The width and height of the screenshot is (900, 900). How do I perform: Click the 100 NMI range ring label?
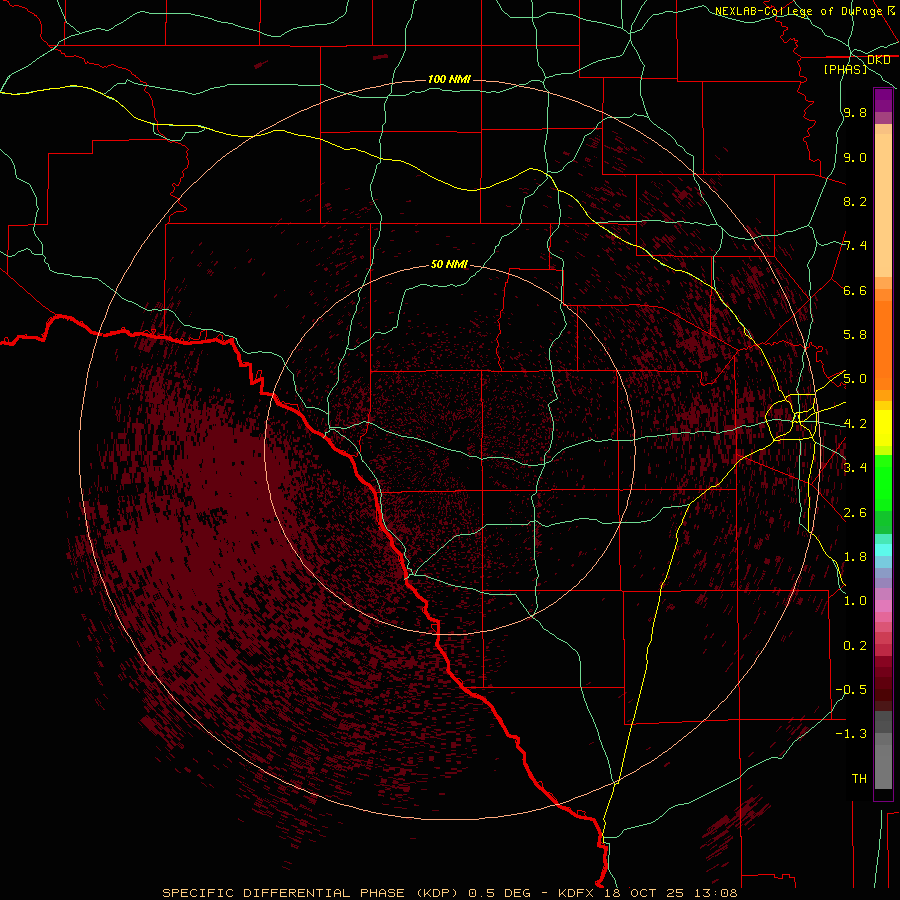pos(449,79)
